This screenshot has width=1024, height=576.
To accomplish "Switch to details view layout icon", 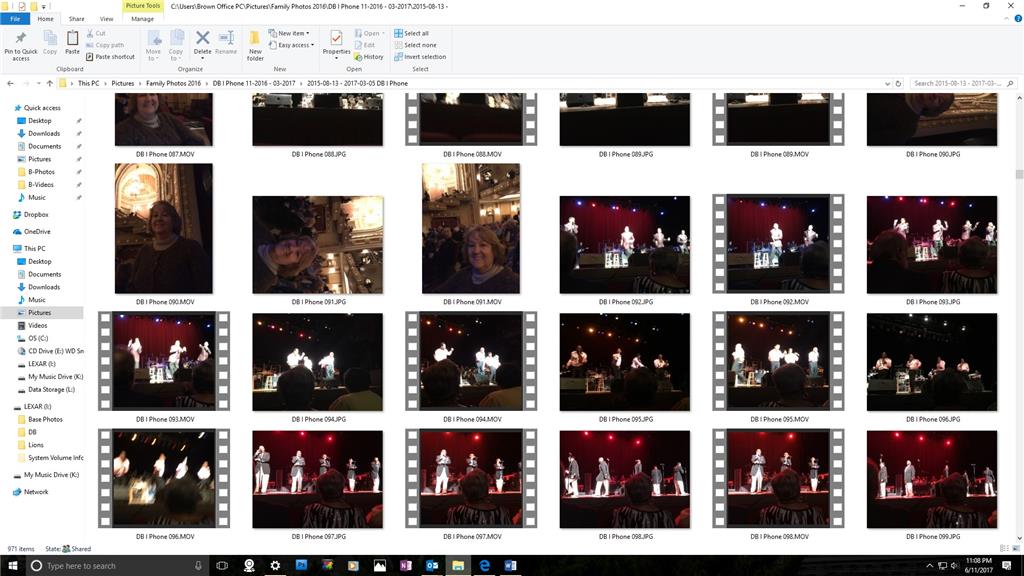I will pos(1004,549).
